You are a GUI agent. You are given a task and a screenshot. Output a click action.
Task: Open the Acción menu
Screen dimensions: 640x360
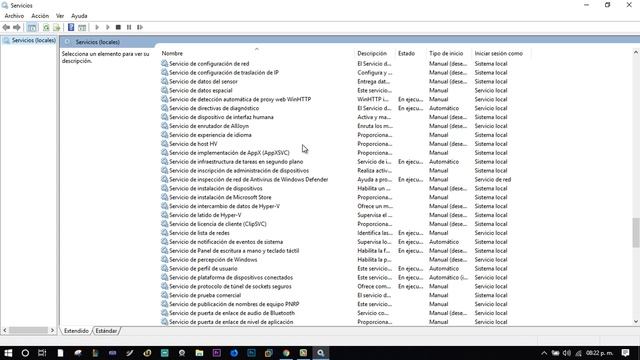coord(40,16)
